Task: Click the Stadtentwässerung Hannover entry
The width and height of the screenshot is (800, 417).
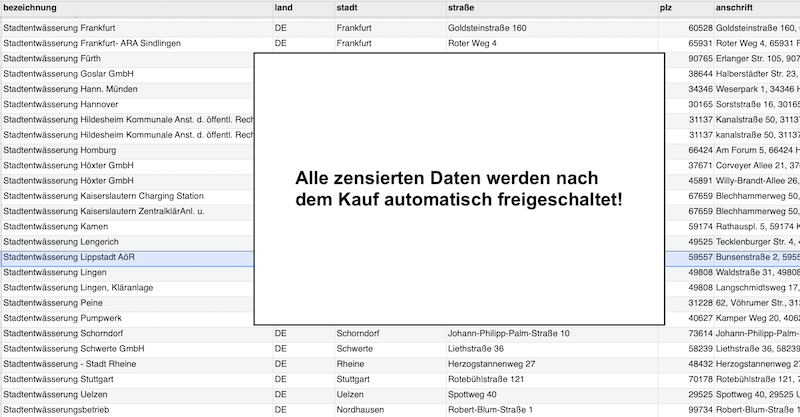Action: point(61,105)
